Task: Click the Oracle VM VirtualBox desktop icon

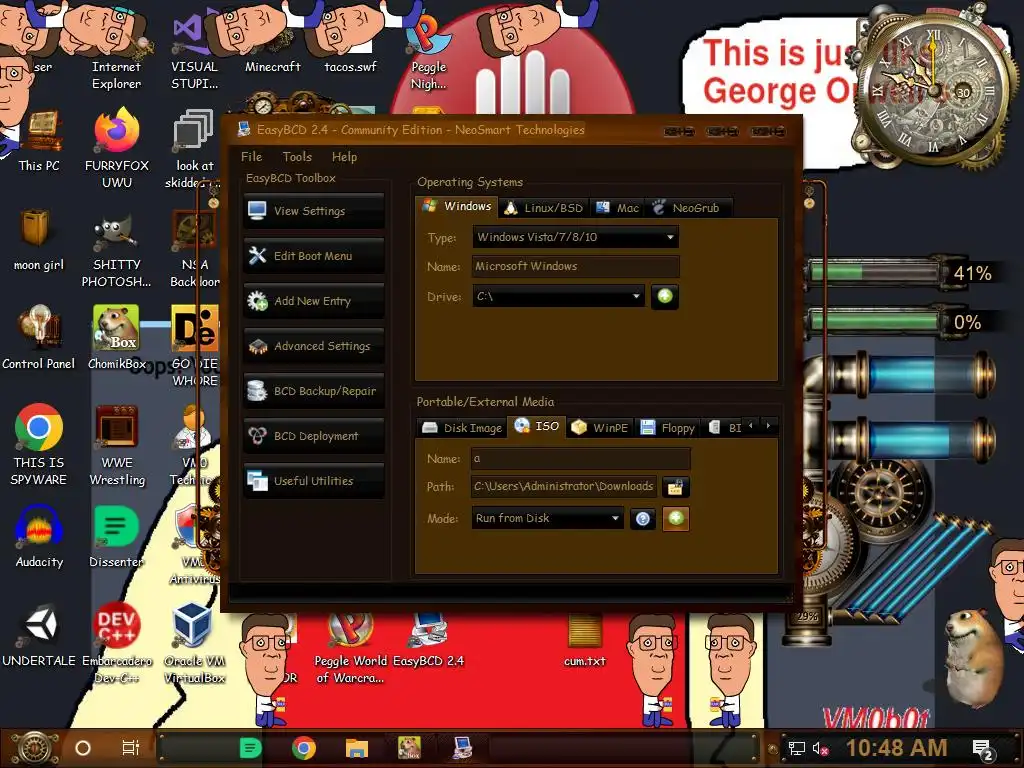Action: [194, 643]
